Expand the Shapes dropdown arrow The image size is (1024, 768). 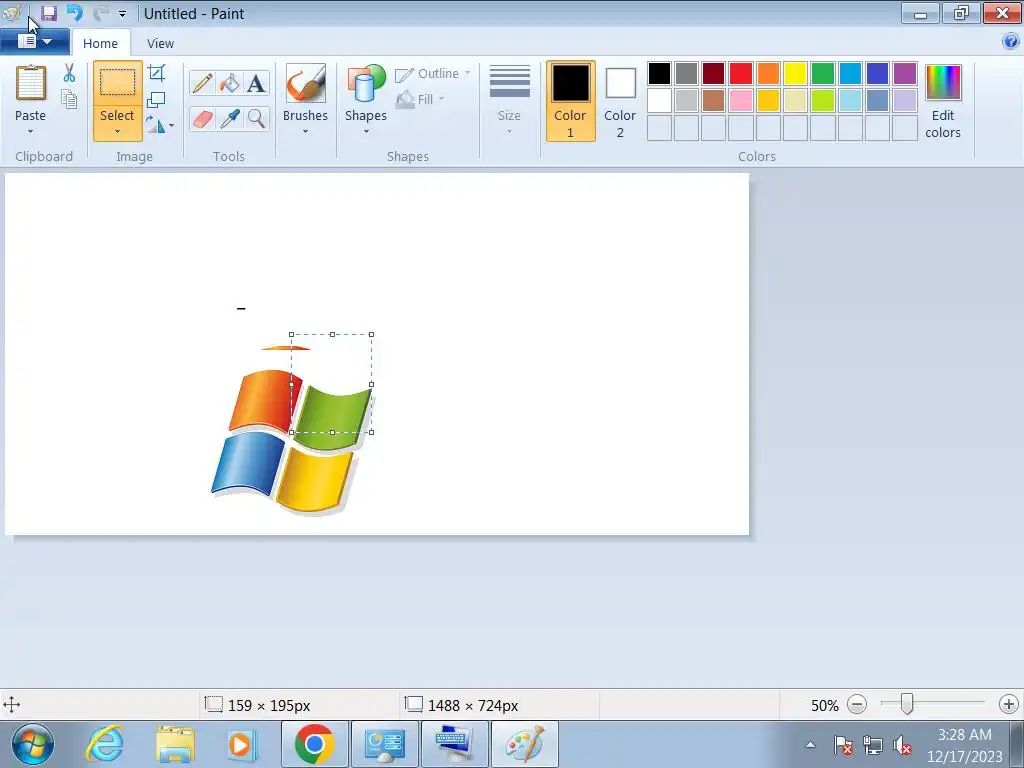pos(366,132)
